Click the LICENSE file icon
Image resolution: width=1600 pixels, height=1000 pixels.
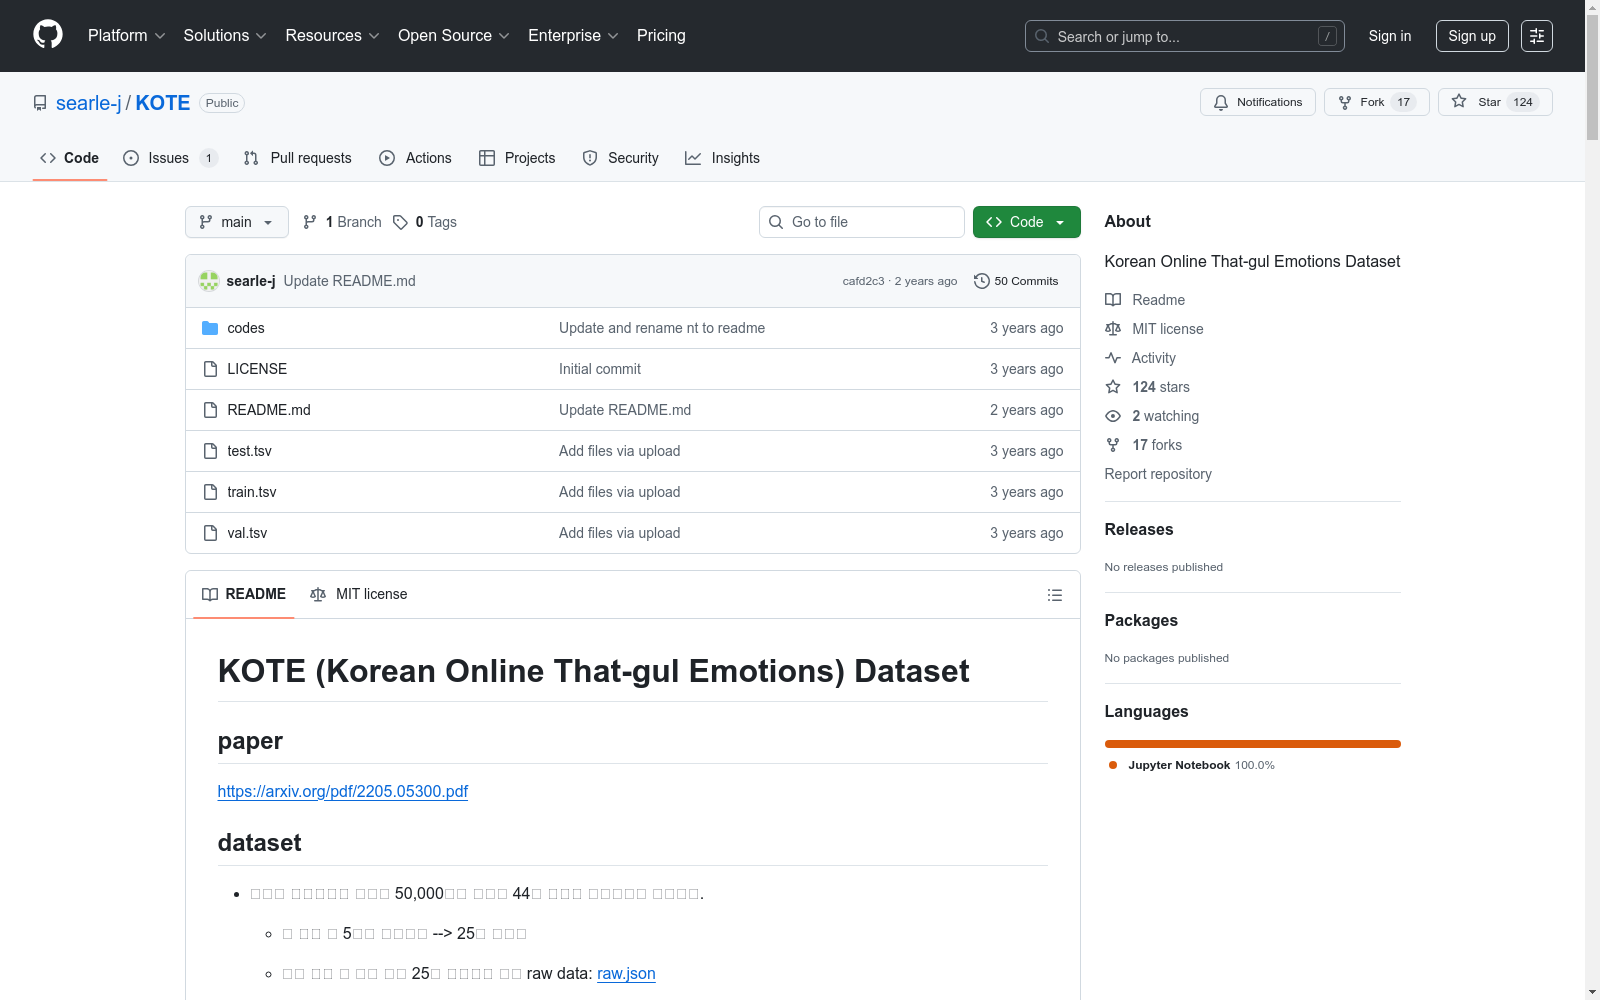tap(210, 369)
